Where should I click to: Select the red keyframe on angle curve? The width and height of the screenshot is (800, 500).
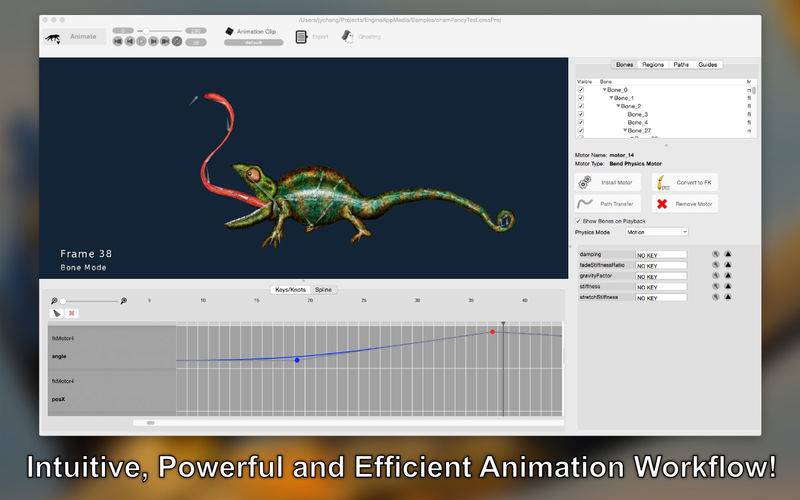492,332
